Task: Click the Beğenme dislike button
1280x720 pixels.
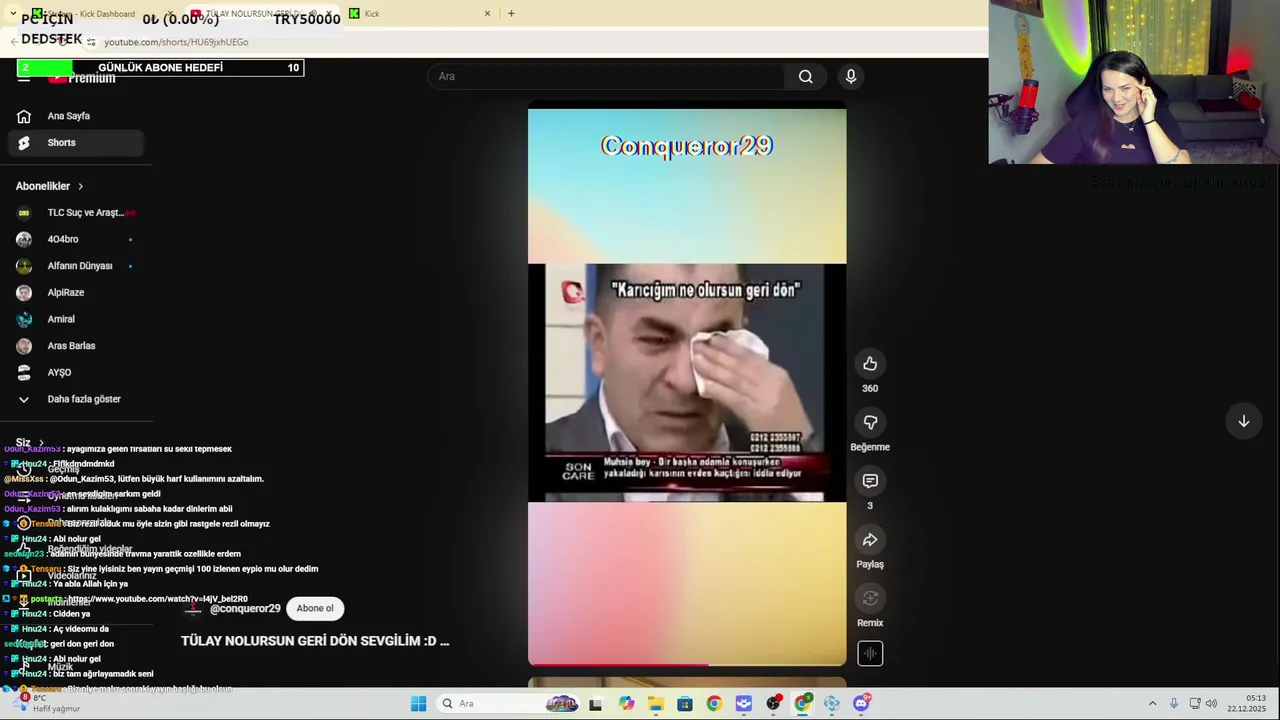Action: click(870, 423)
